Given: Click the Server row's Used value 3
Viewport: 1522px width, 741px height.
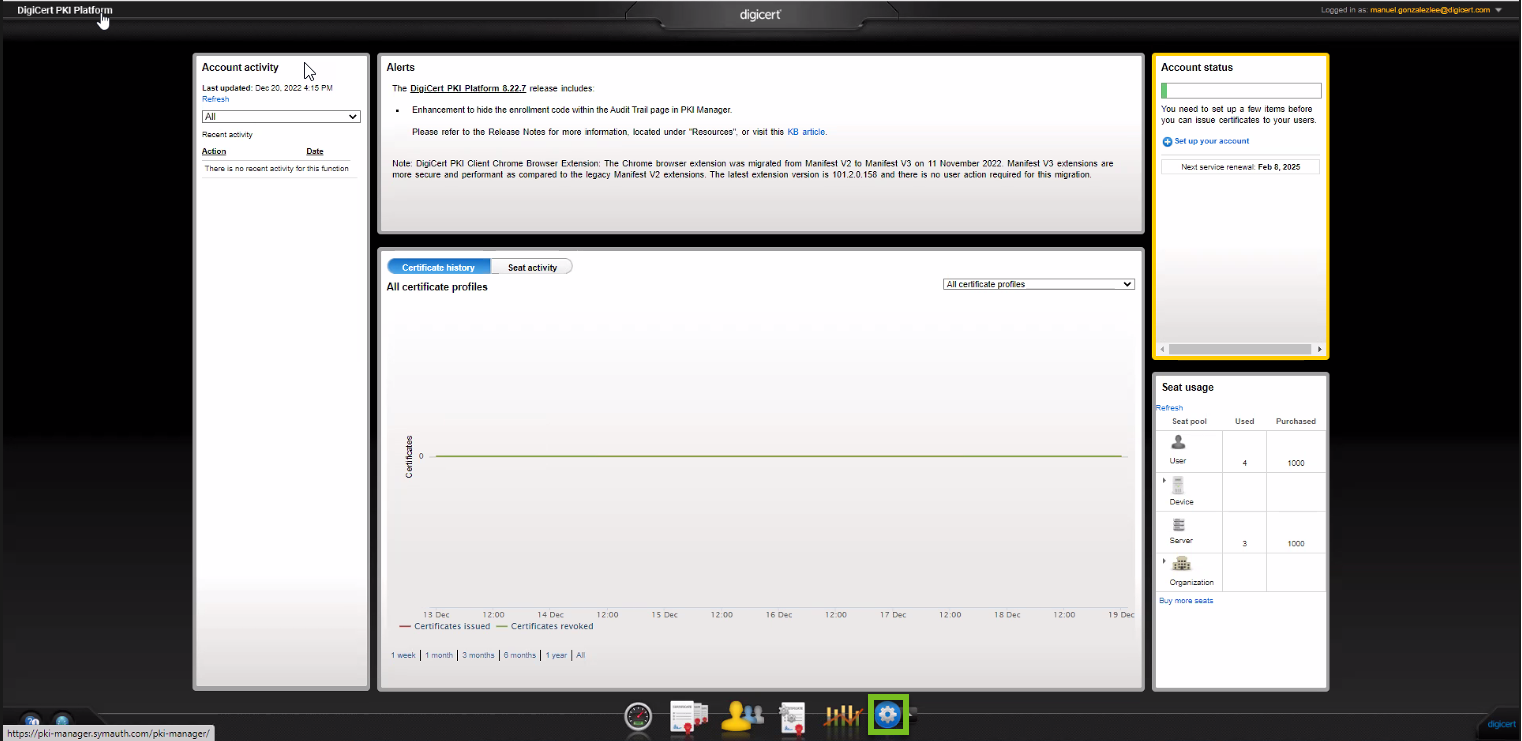Looking at the screenshot, I should (1244, 544).
